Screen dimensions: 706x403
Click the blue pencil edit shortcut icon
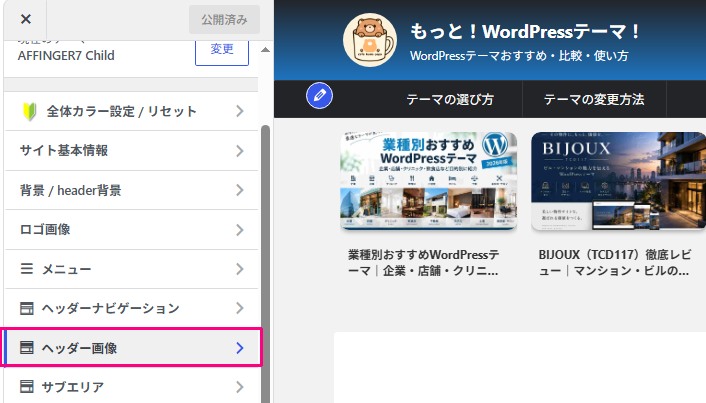(319, 95)
